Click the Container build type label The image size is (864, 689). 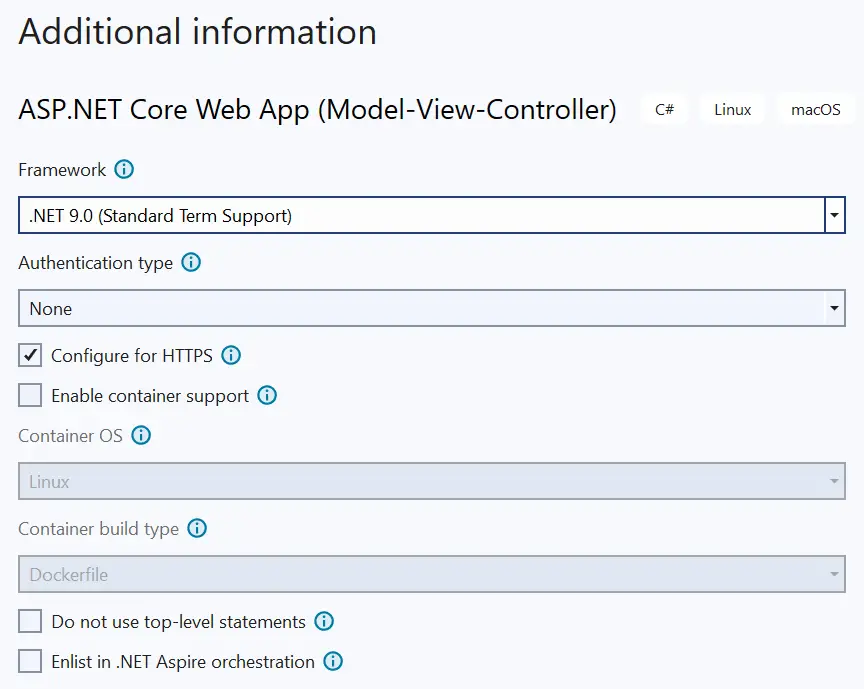(99, 529)
